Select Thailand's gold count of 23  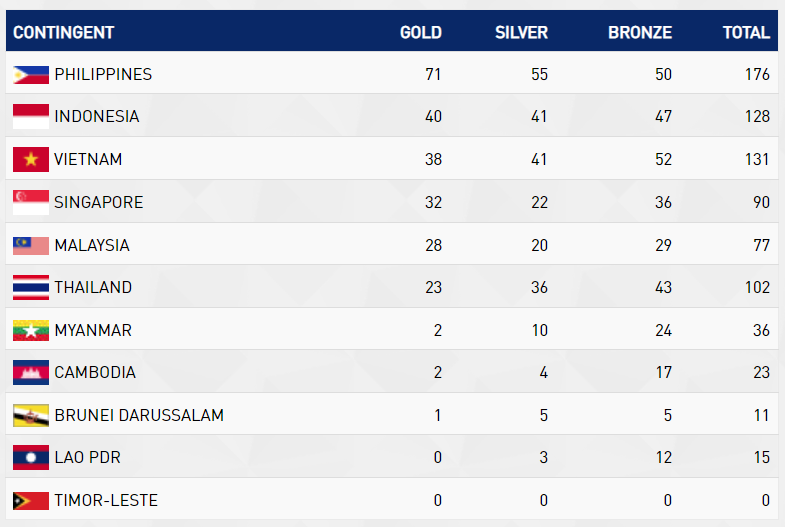point(434,287)
